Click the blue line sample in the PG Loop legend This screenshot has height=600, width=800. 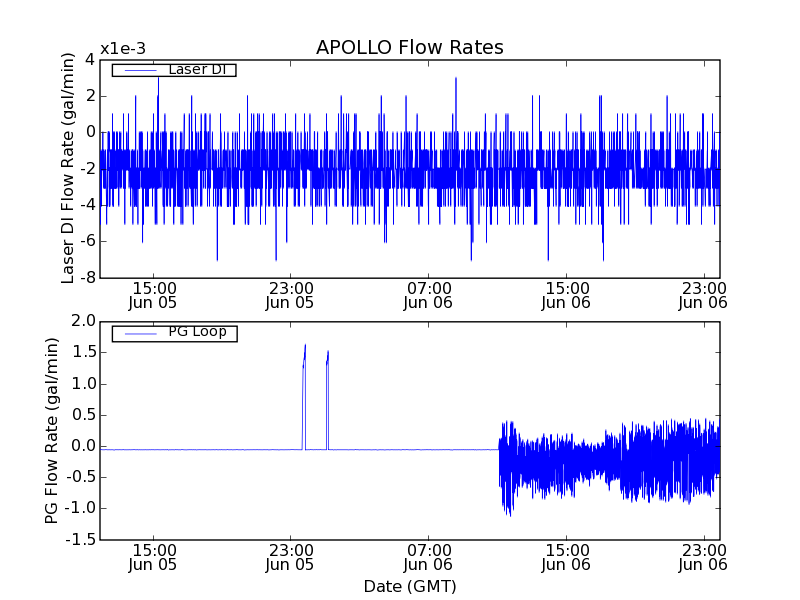pyautogui.click(x=140, y=334)
